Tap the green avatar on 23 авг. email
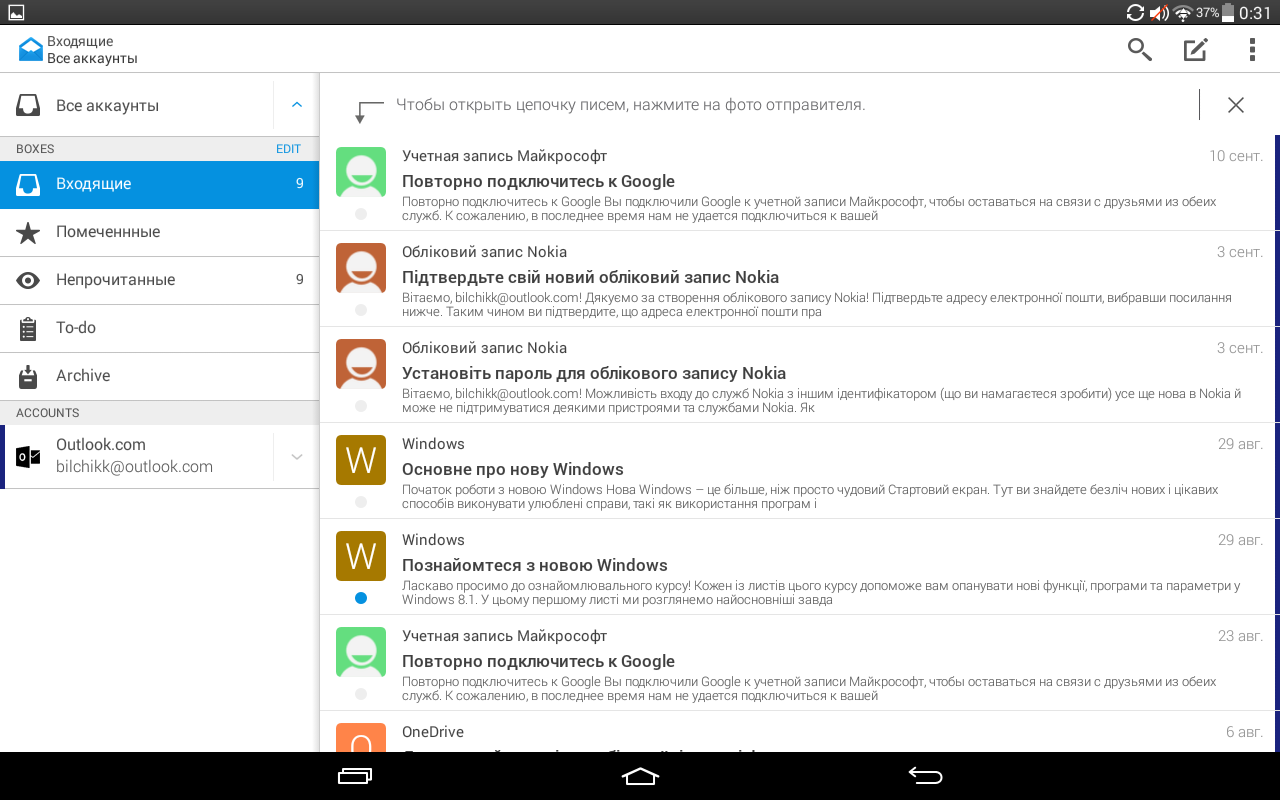The image size is (1280, 800). [361, 652]
